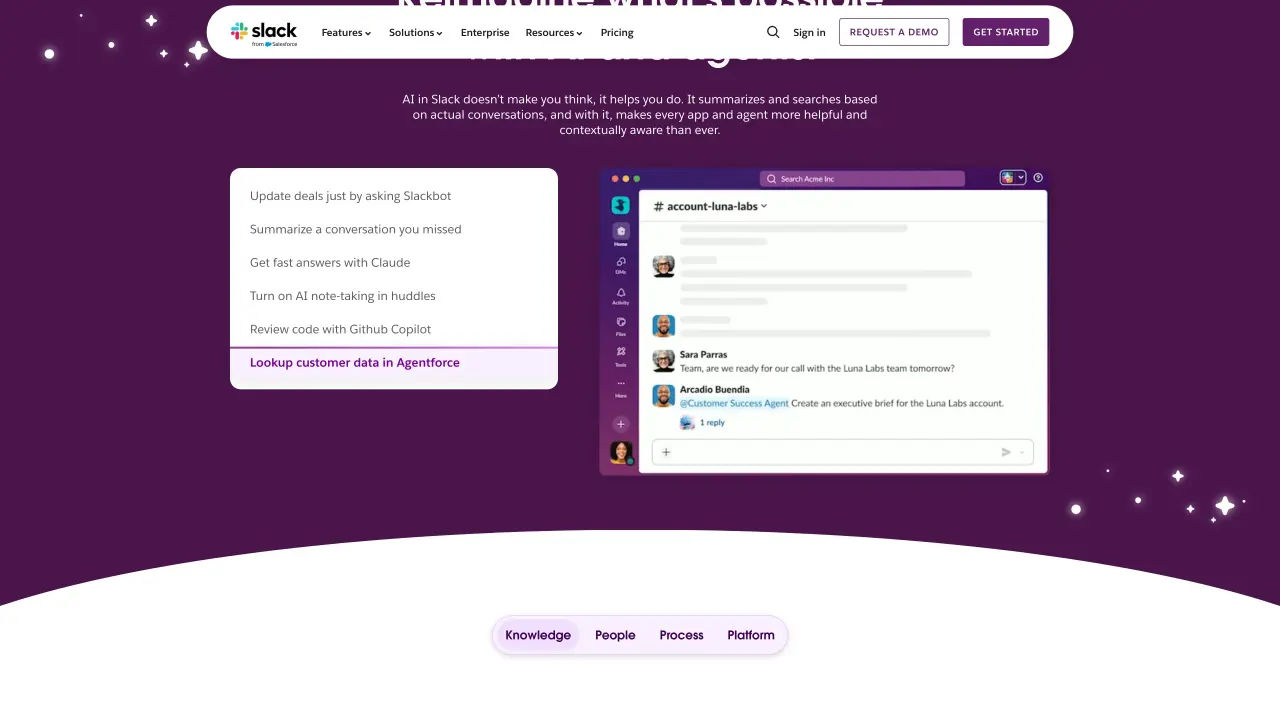The image size is (1280, 720).
Task: Click the Slack logo in header
Action: pyautogui.click(x=264, y=33)
